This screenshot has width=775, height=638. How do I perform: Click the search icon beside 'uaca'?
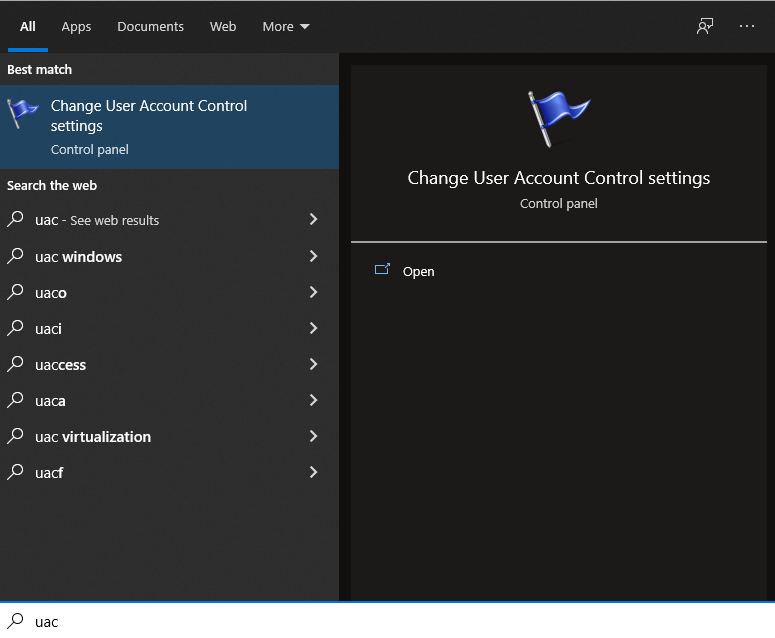tap(16, 400)
